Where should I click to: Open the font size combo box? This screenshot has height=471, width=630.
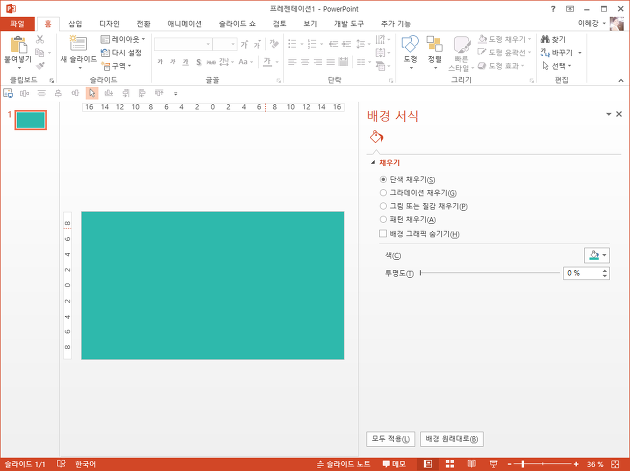[225, 44]
